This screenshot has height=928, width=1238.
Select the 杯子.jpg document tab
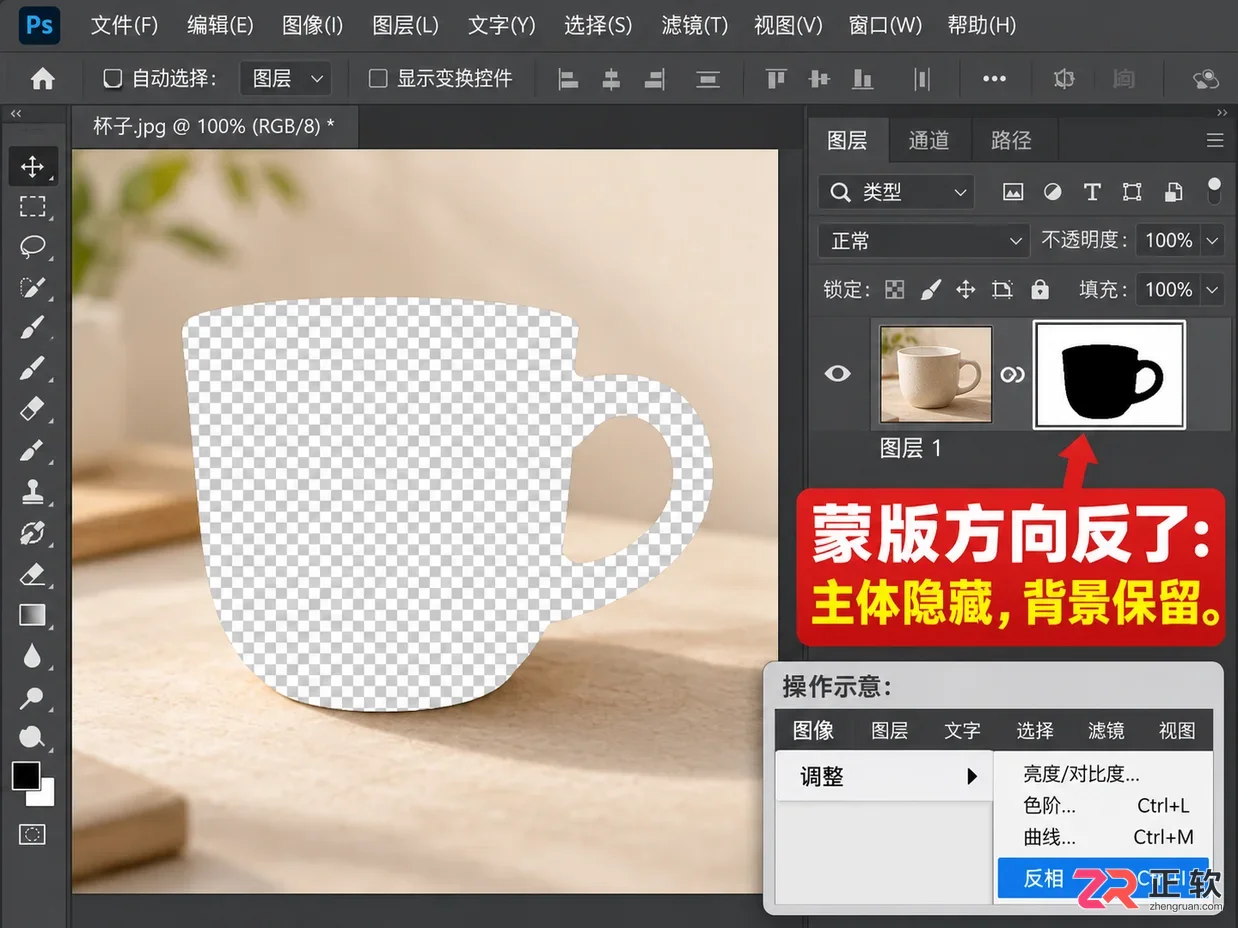coord(214,126)
